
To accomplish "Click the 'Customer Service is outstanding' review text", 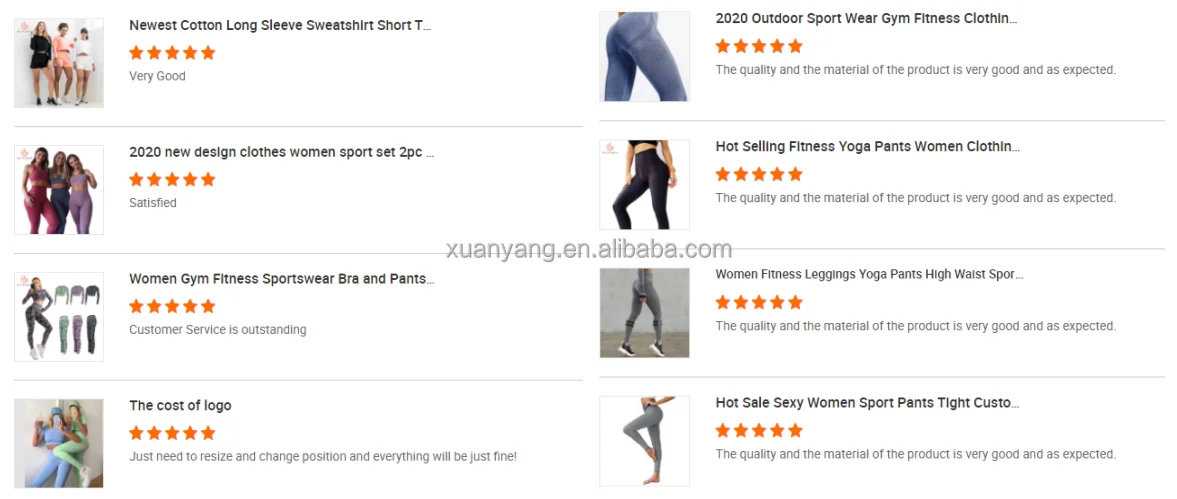I will tap(218, 329).
